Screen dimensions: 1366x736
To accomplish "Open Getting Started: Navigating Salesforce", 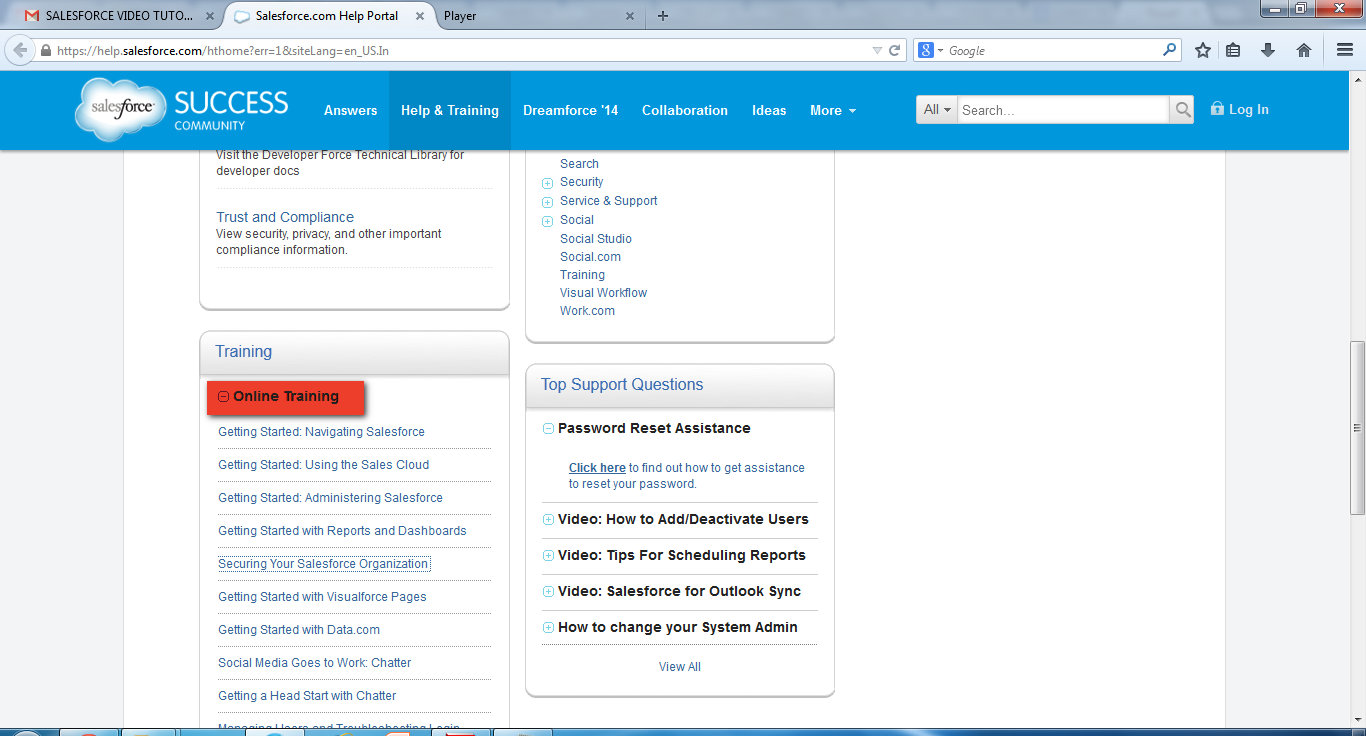I will click(x=321, y=432).
